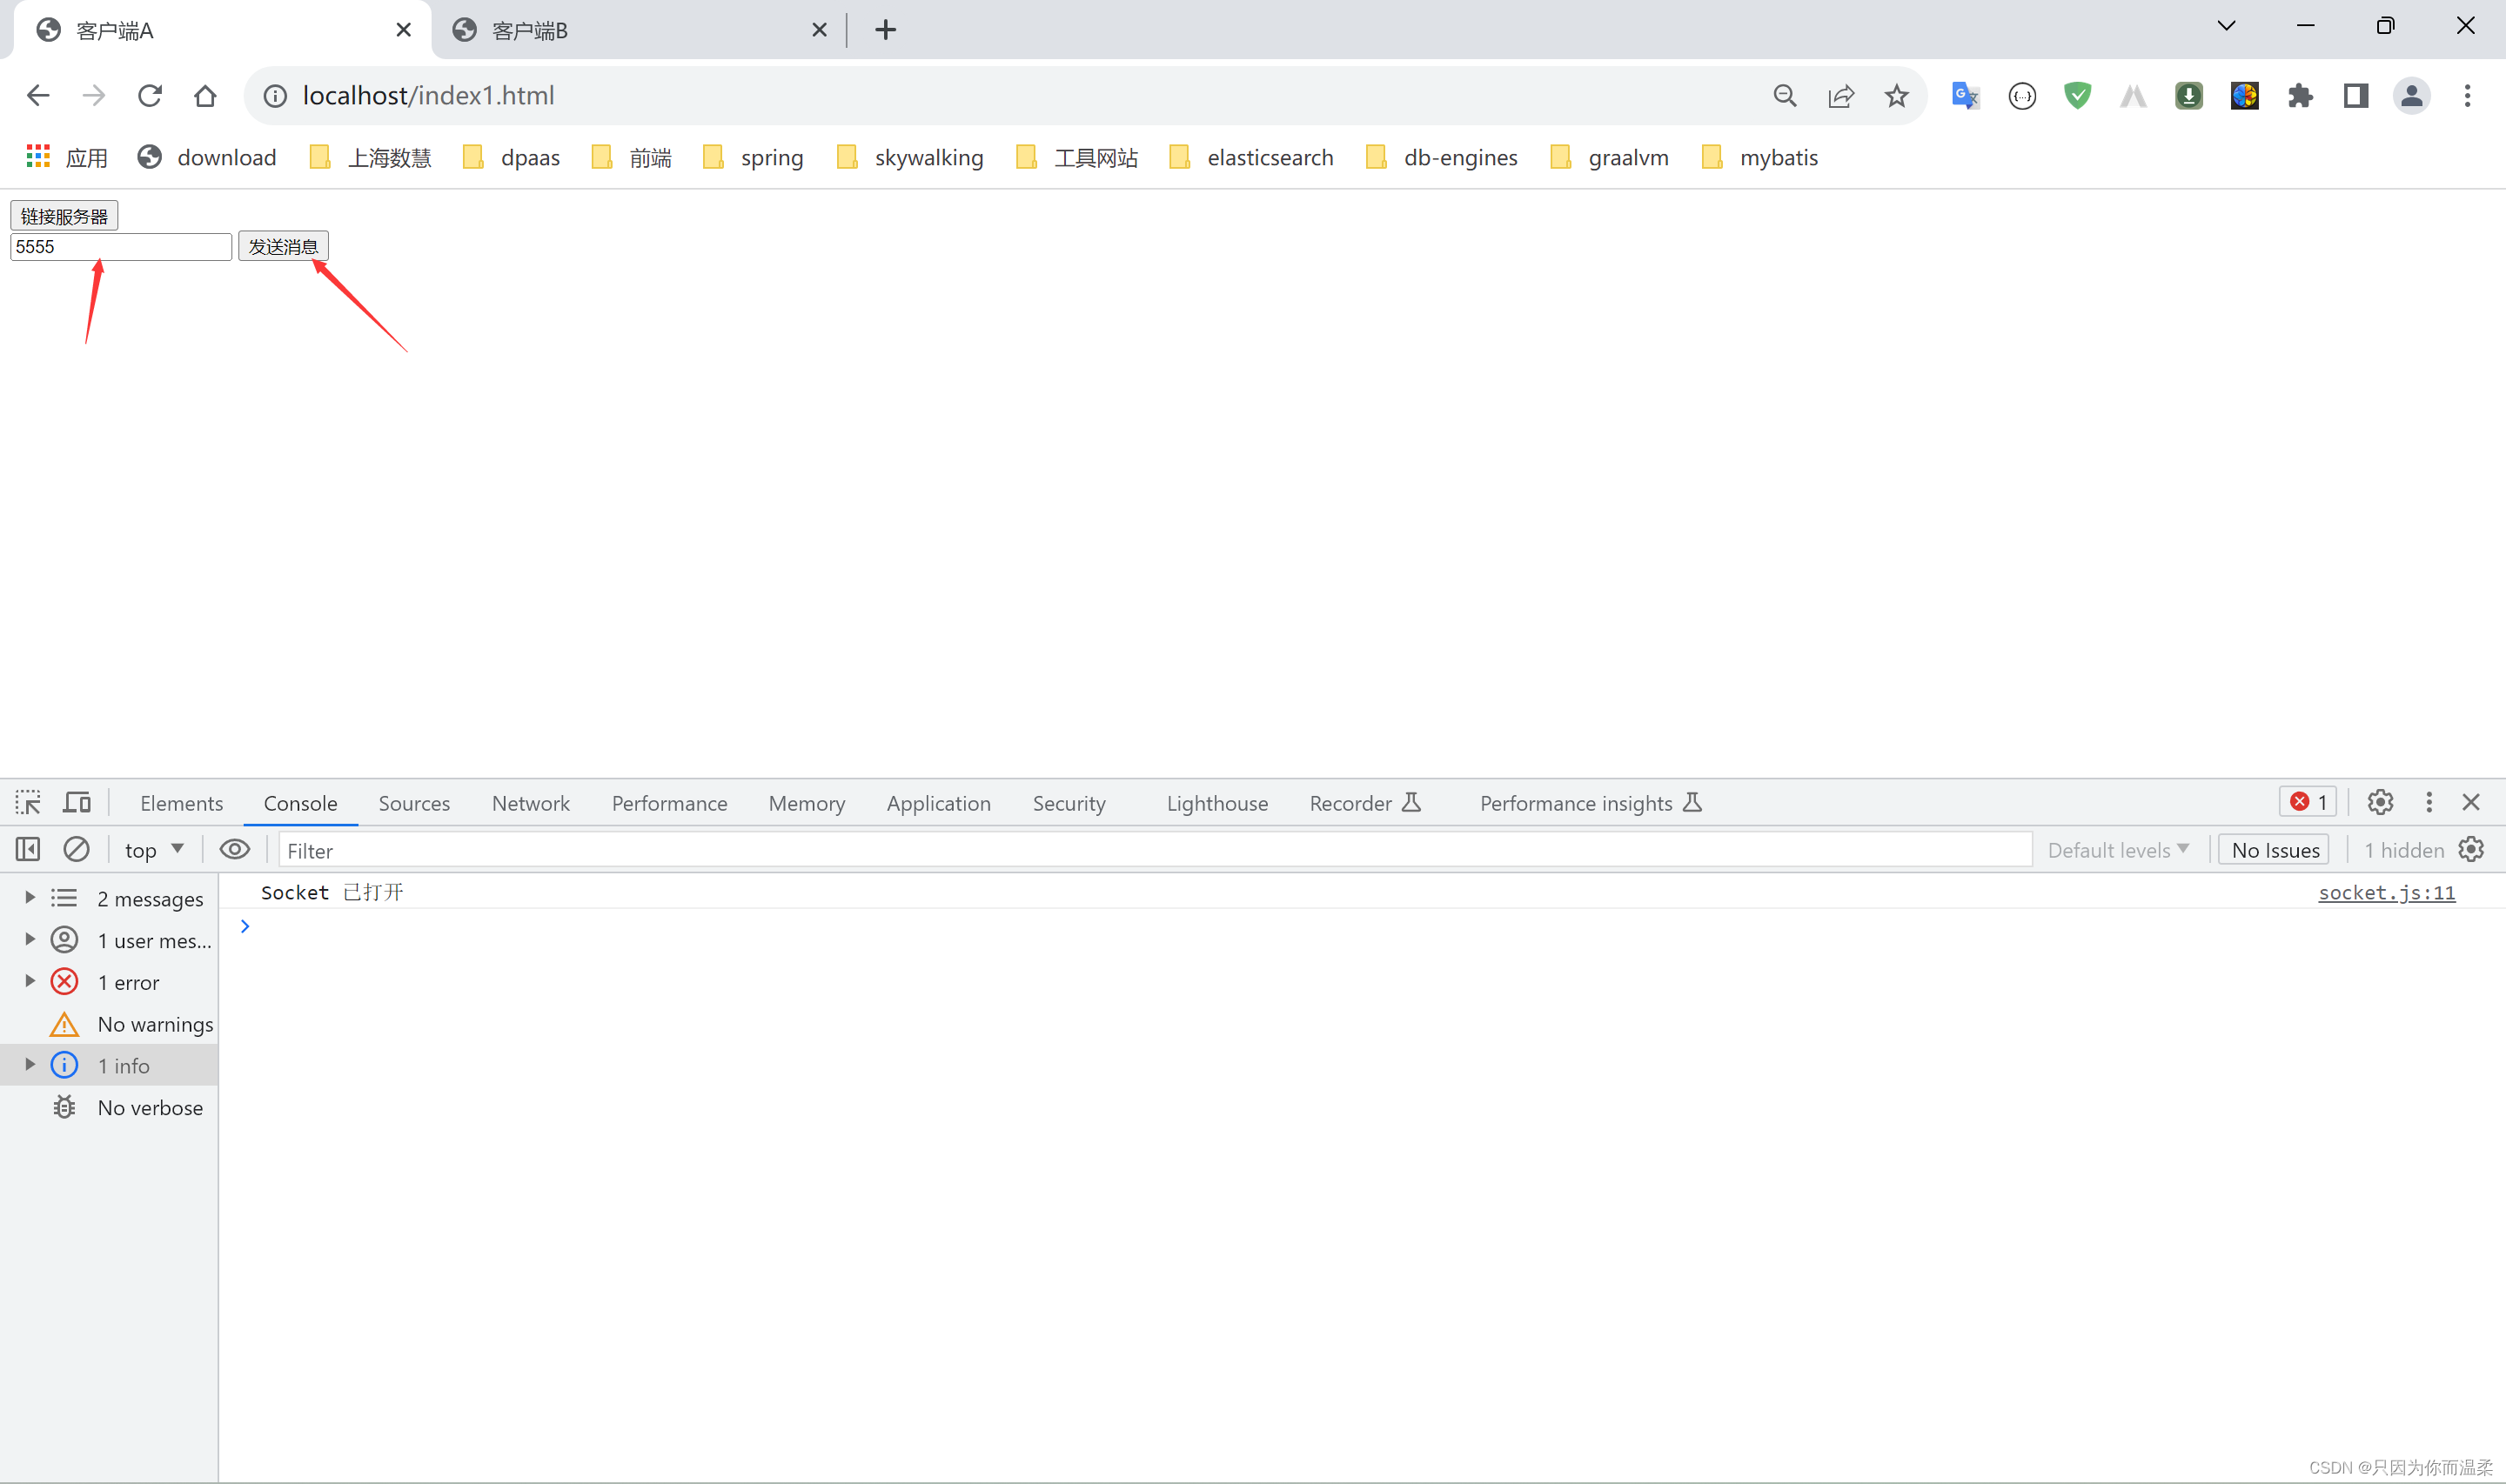This screenshot has height=1484, width=2506.
Task: Expand the 2 messages tree item
Action: (24, 898)
